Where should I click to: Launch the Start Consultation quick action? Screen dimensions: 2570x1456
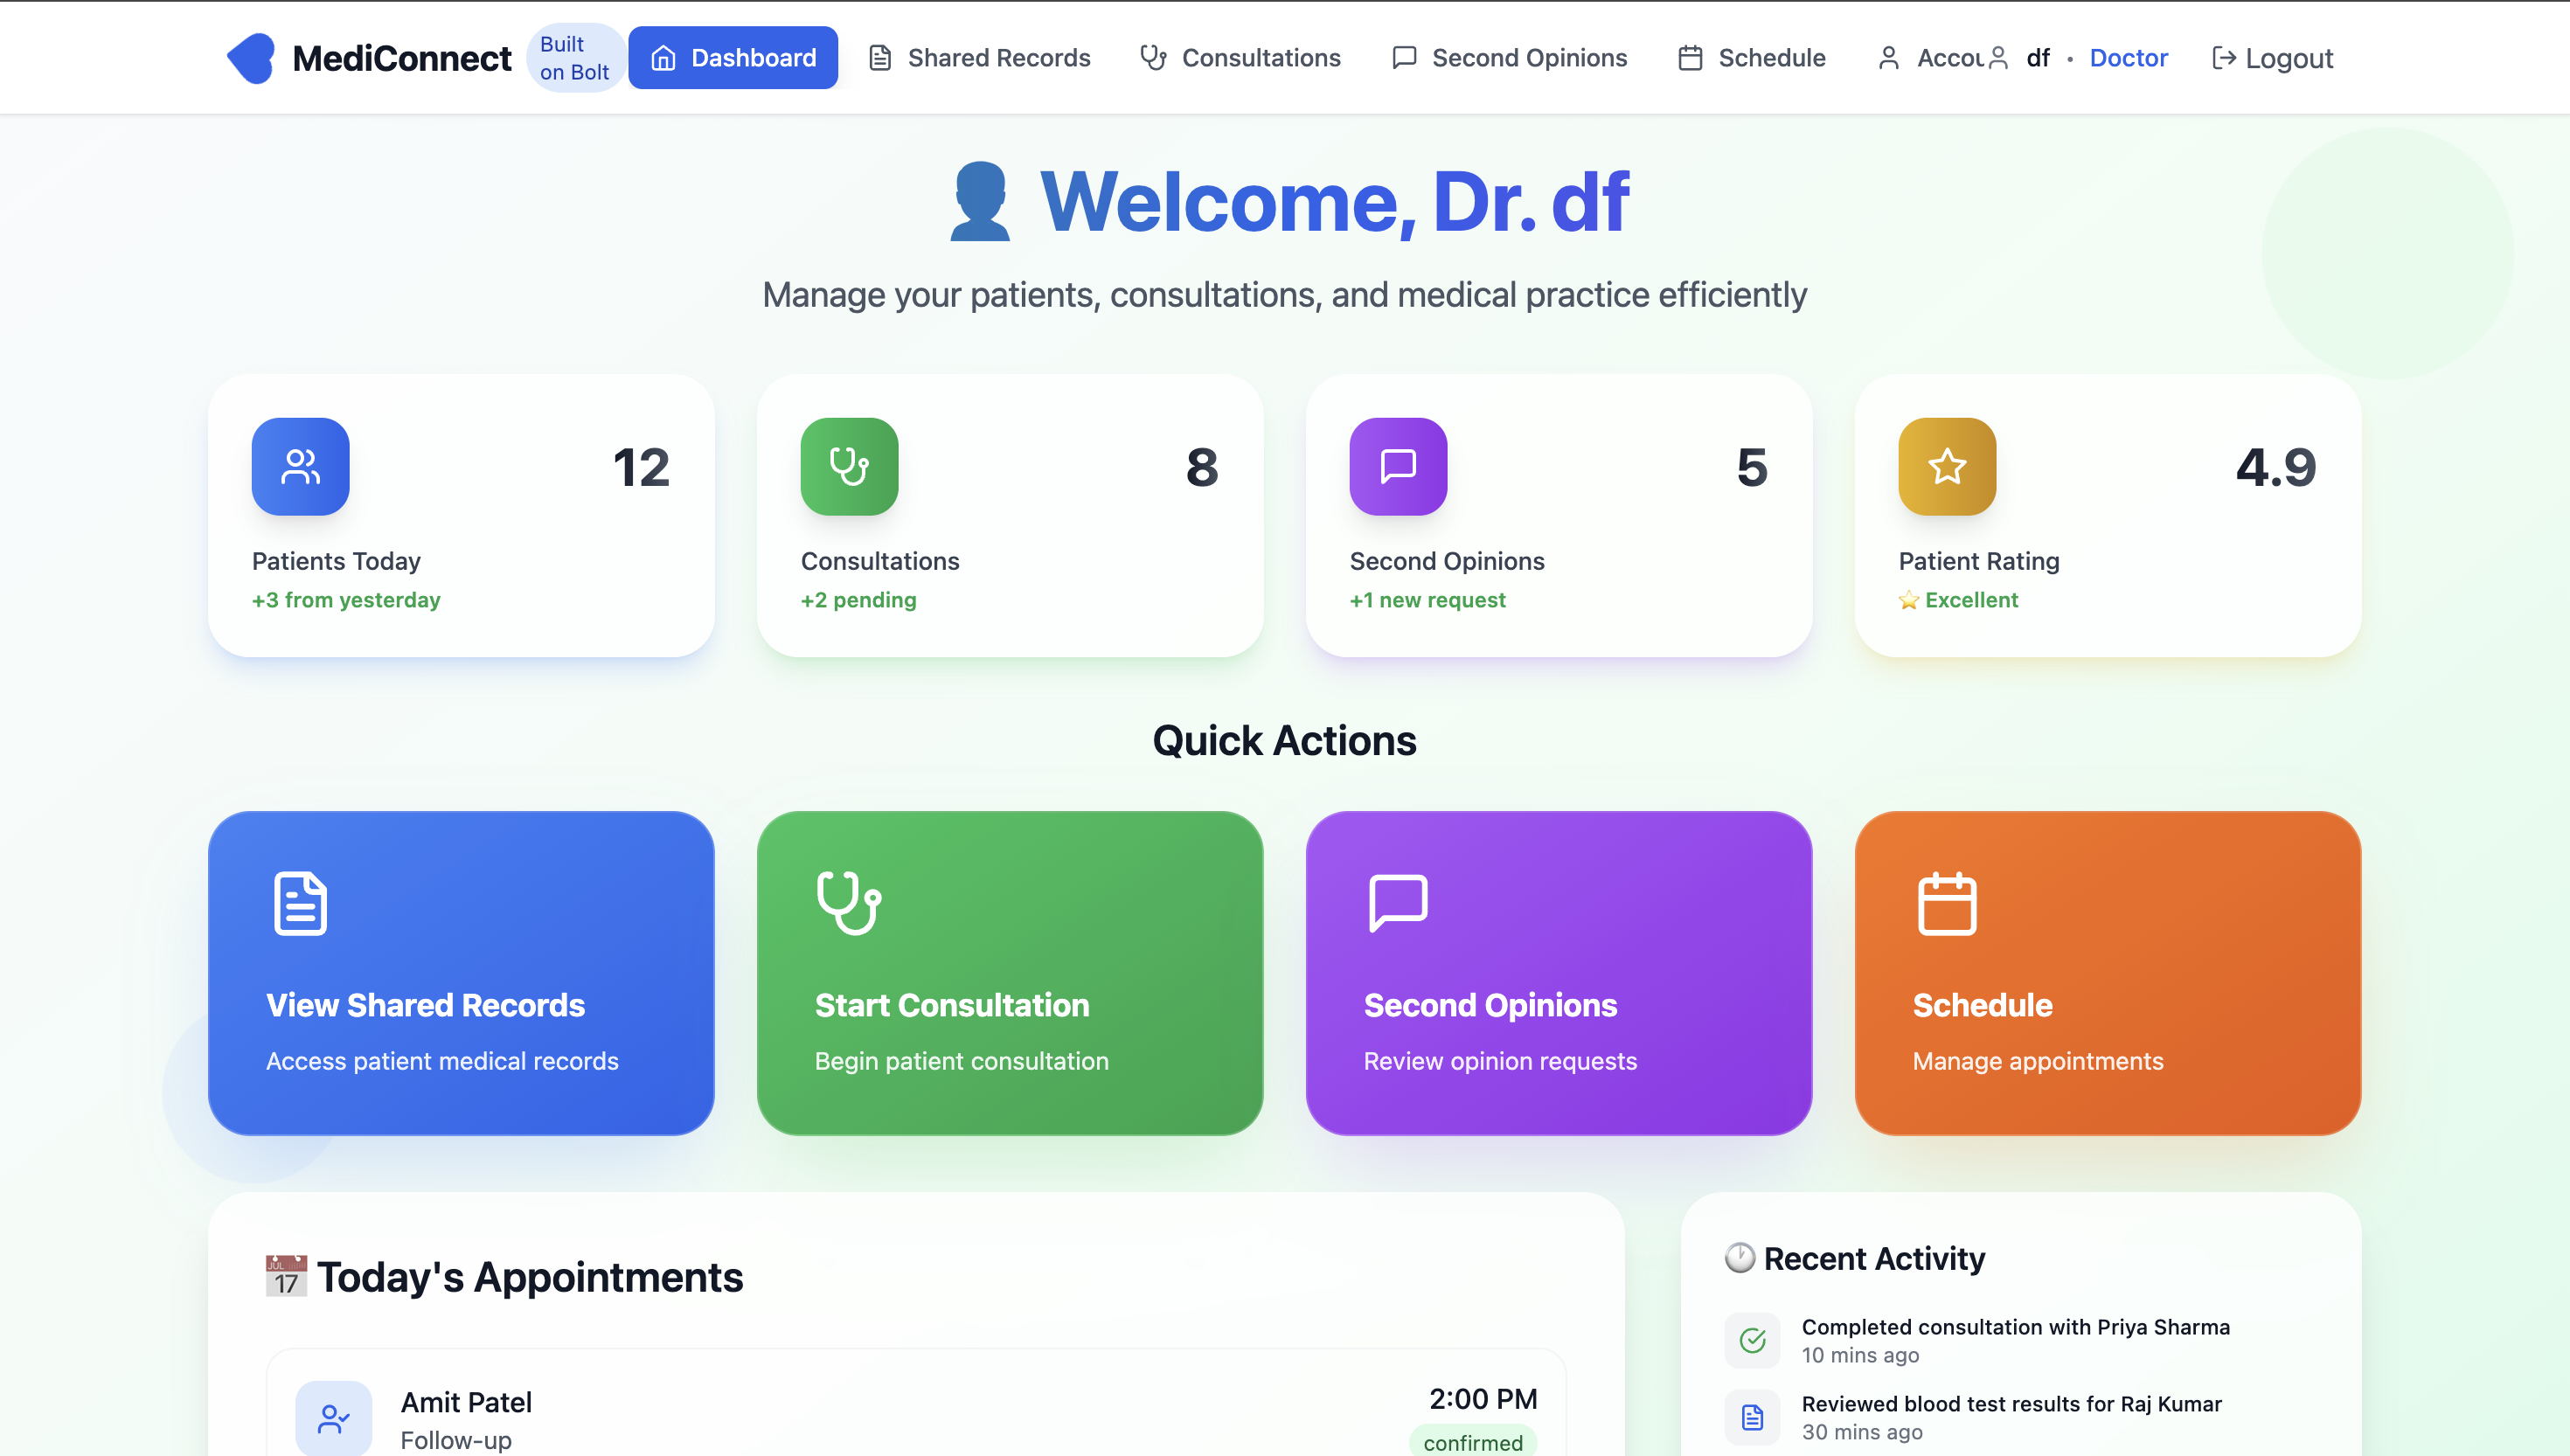click(1009, 972)
